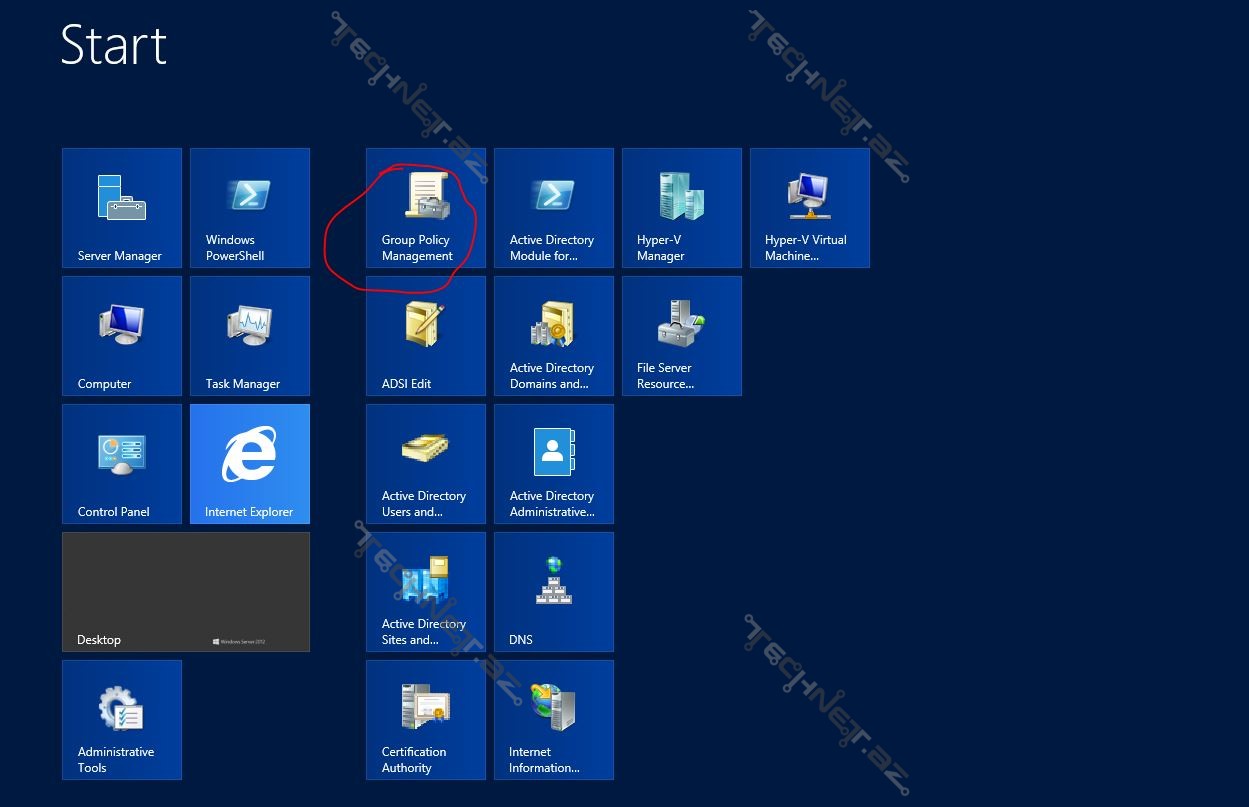Open Active Directory Users and Computers

click(x=426, y=464)
